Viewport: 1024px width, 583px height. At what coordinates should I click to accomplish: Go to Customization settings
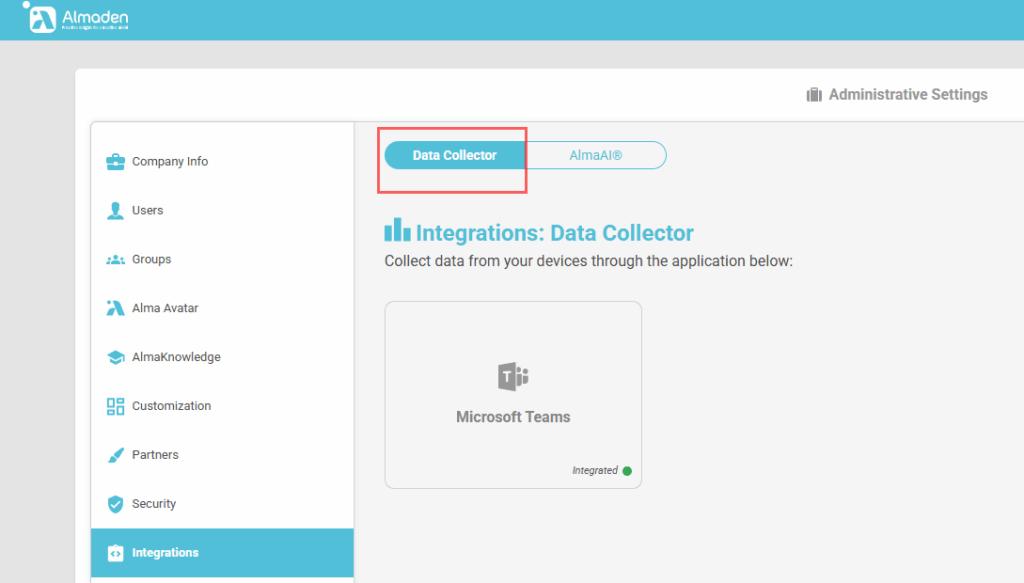(170, 406)
